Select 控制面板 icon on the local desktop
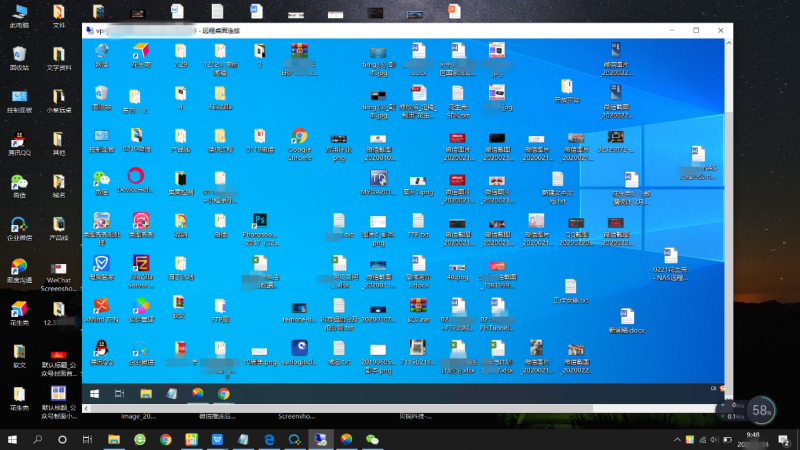This screenshot has width=800, height=450. coord(19,96)
